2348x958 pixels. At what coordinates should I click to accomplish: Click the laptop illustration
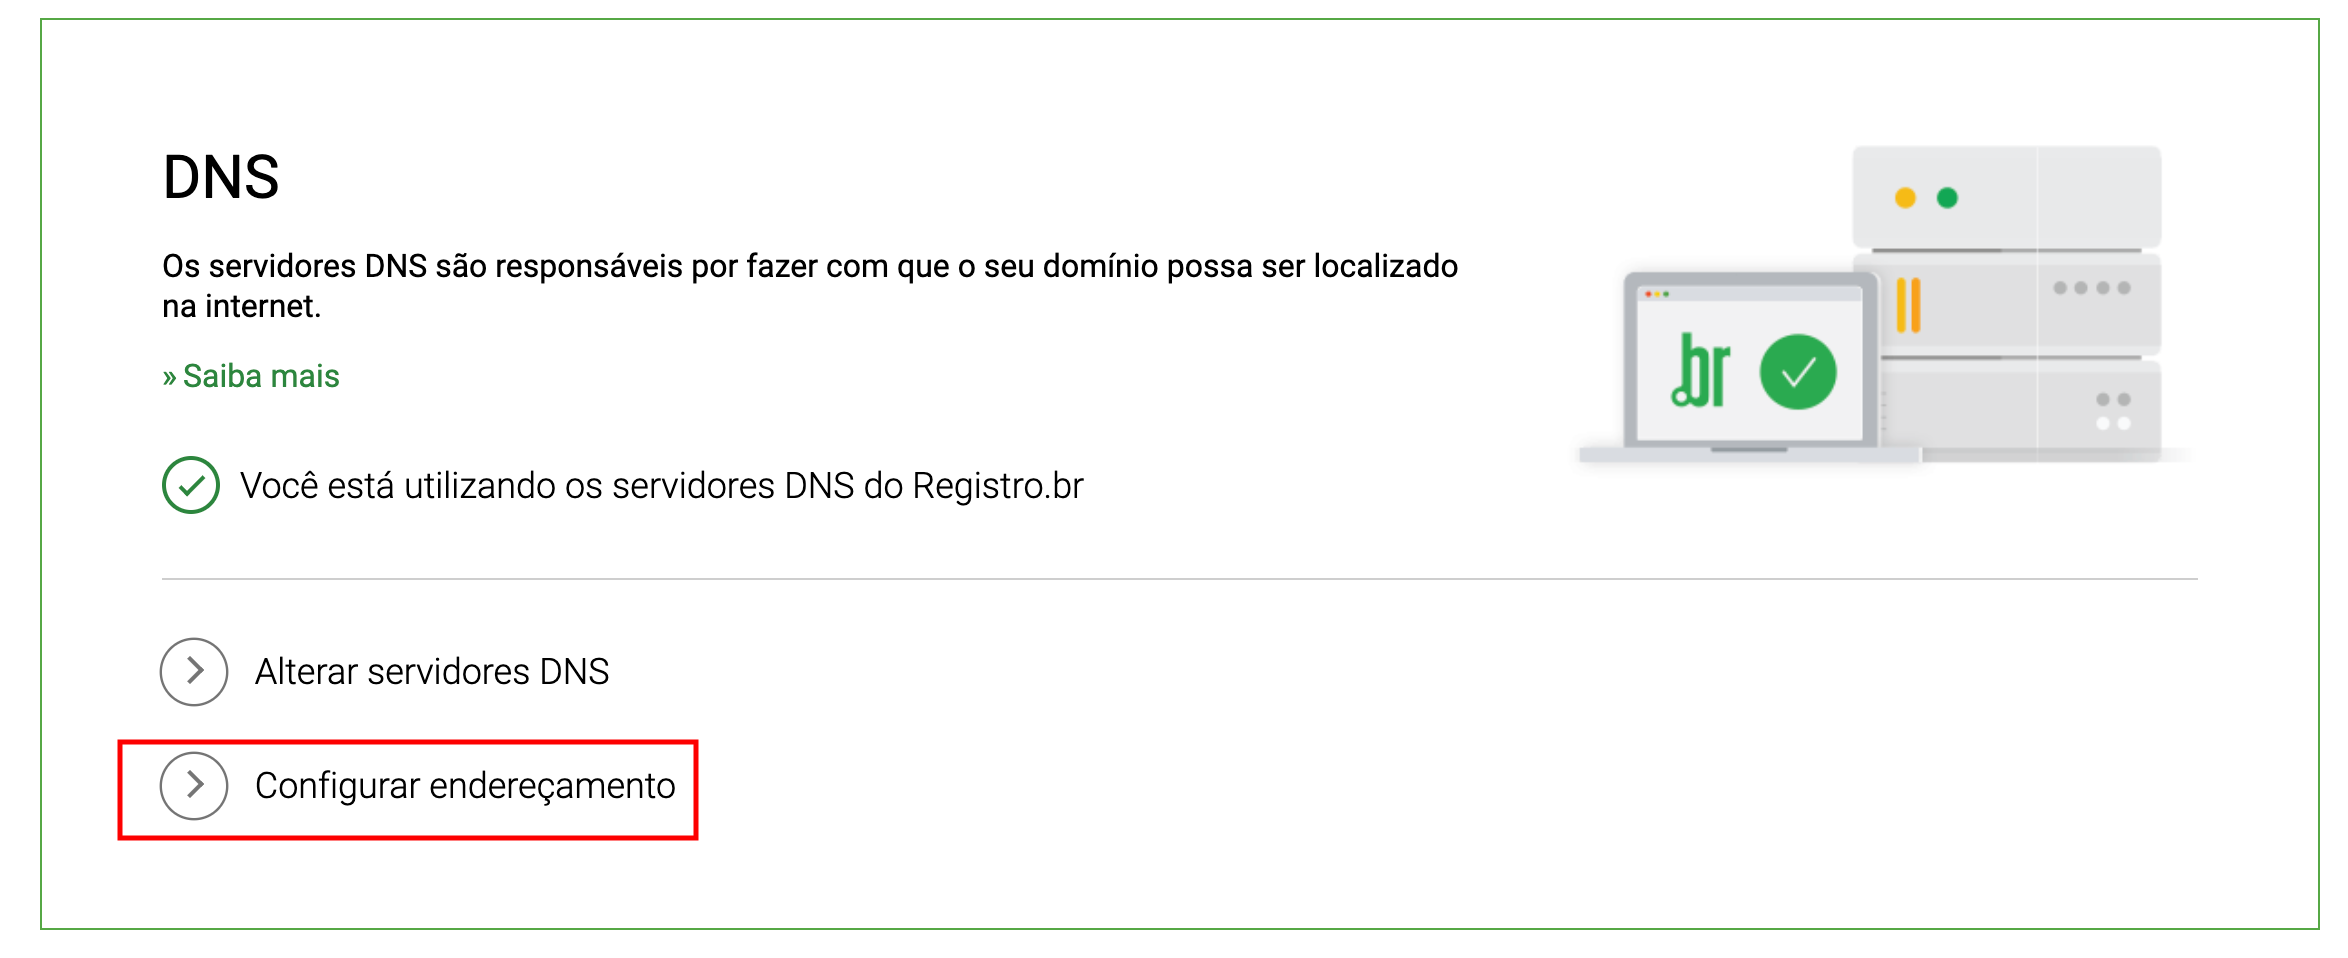(x=1749, y=367)
